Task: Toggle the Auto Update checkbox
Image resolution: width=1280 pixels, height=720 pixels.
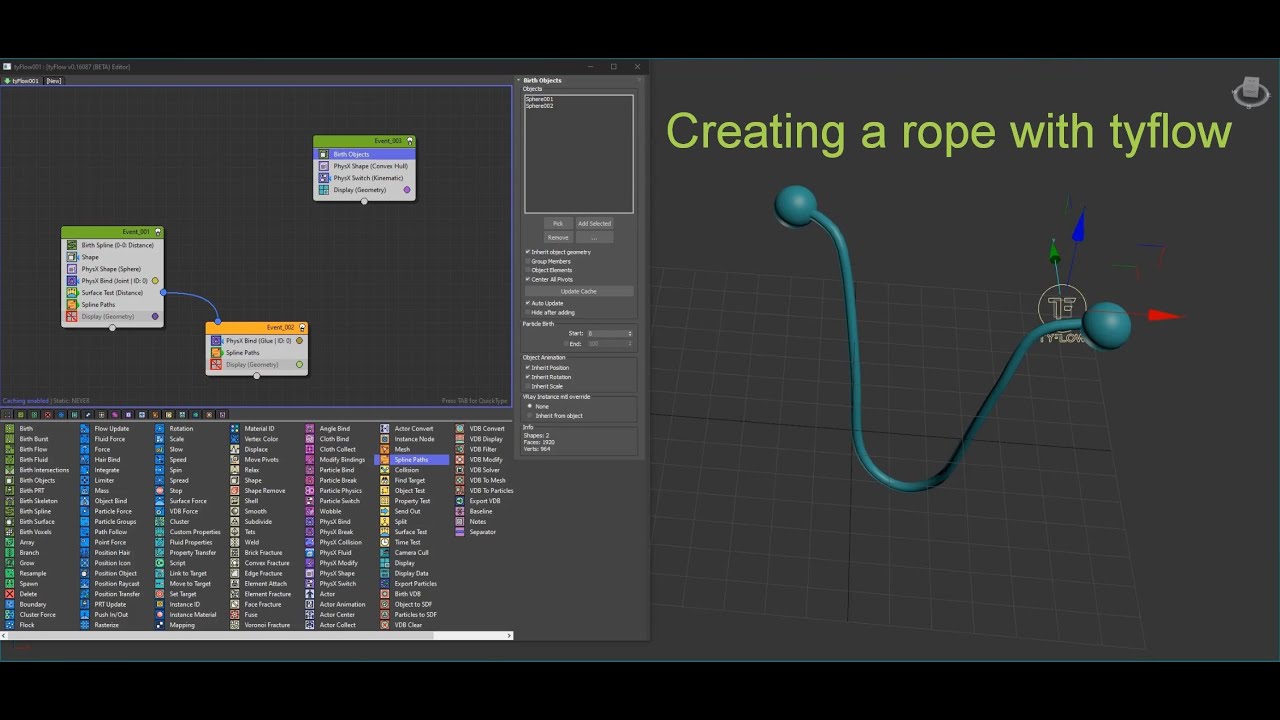Action: [x=528, y=303]
